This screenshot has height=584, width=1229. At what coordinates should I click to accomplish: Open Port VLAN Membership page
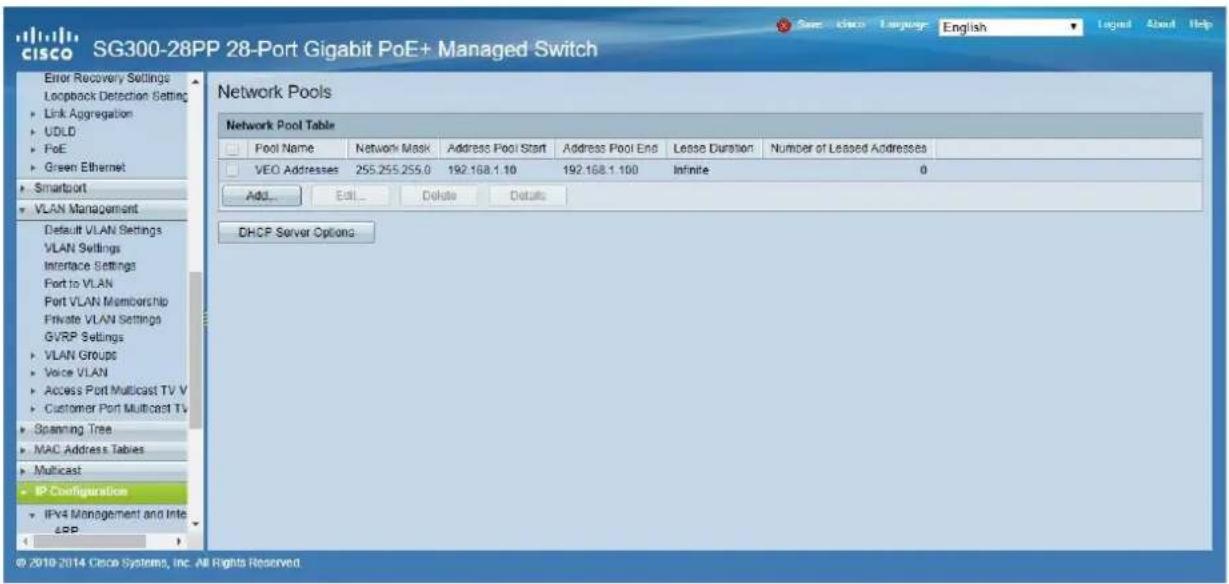[x=106, y=301]
